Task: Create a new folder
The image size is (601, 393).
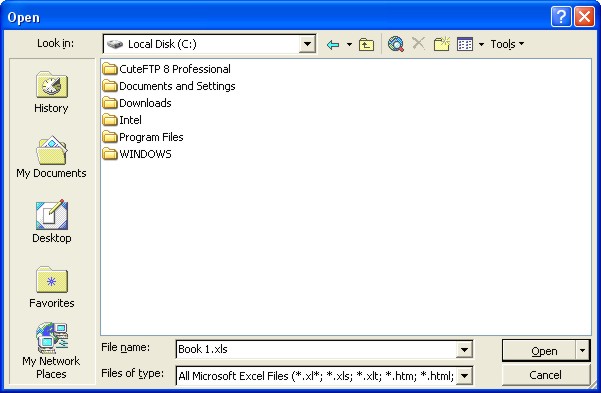Action: tap(442, 44)
